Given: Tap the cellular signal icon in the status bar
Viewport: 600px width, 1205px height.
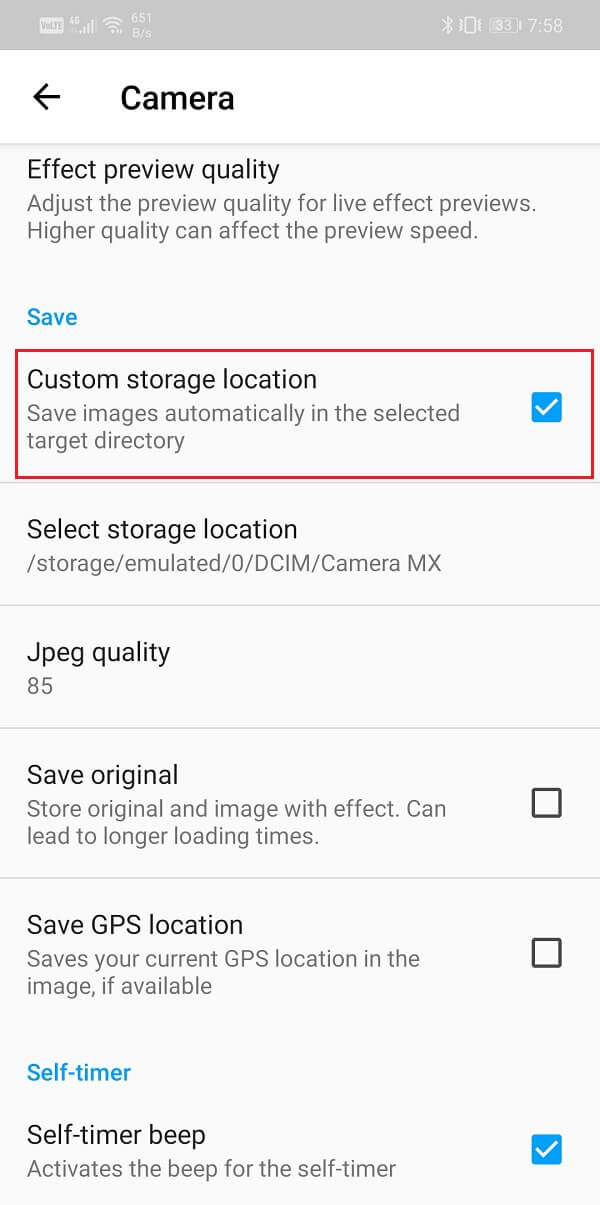Looking at the screenshot, I should [89, 24].
